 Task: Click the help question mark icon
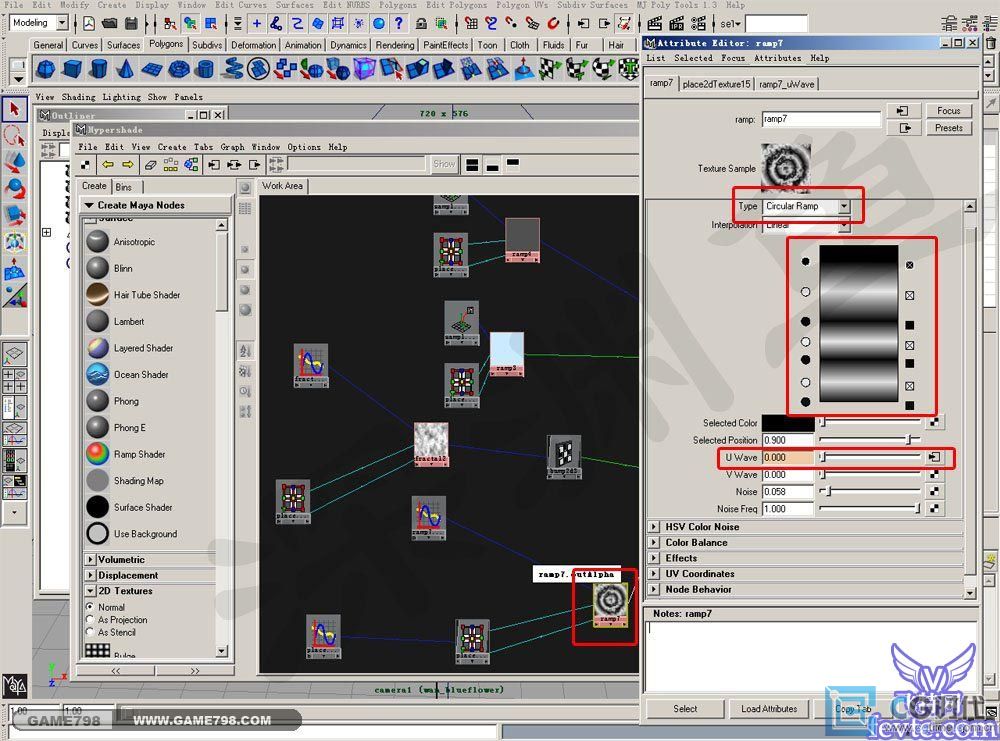coord(399,24)
